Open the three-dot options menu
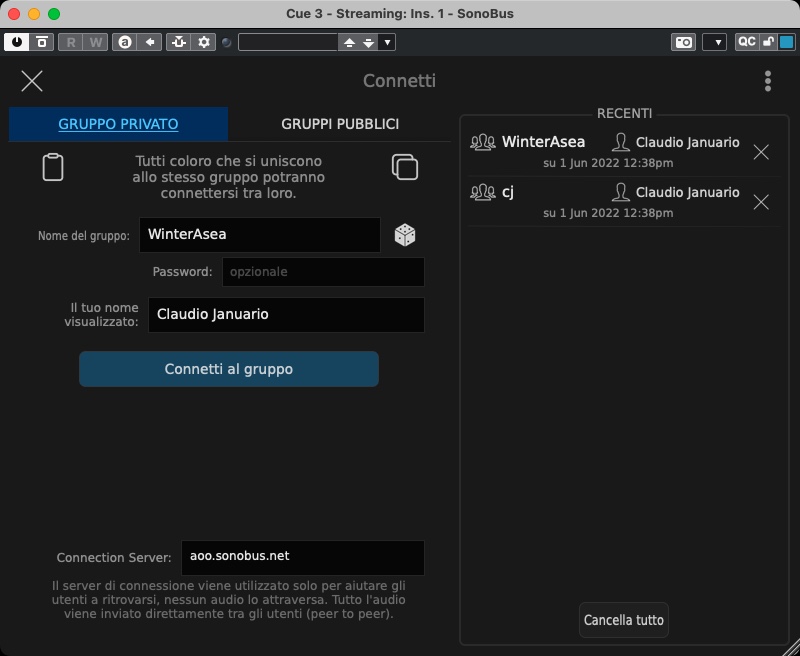Image resolution: width=800 pixels, height=656 pixels. pyautogui.click(x=767, y=81)
